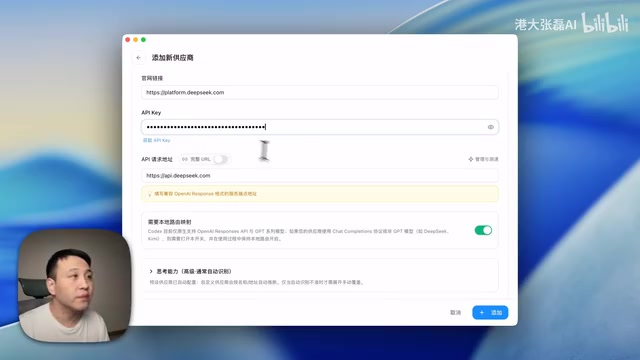Focus the 官网链接 field with platform.deepseek.com

[x=320, y=93]
